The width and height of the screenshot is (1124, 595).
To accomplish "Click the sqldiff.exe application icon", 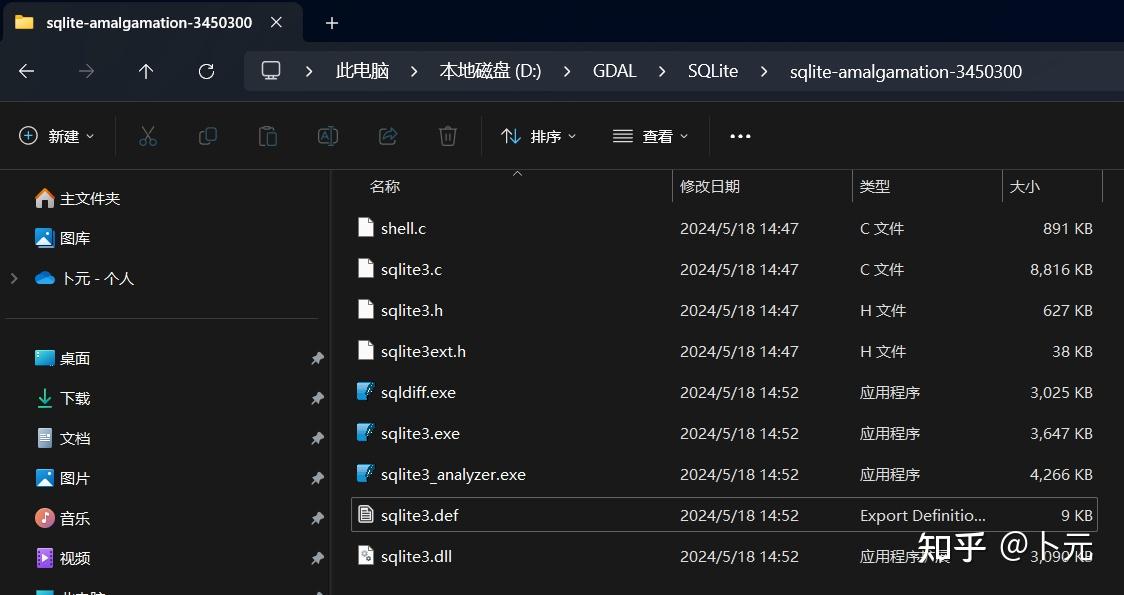I will [366, 391].
